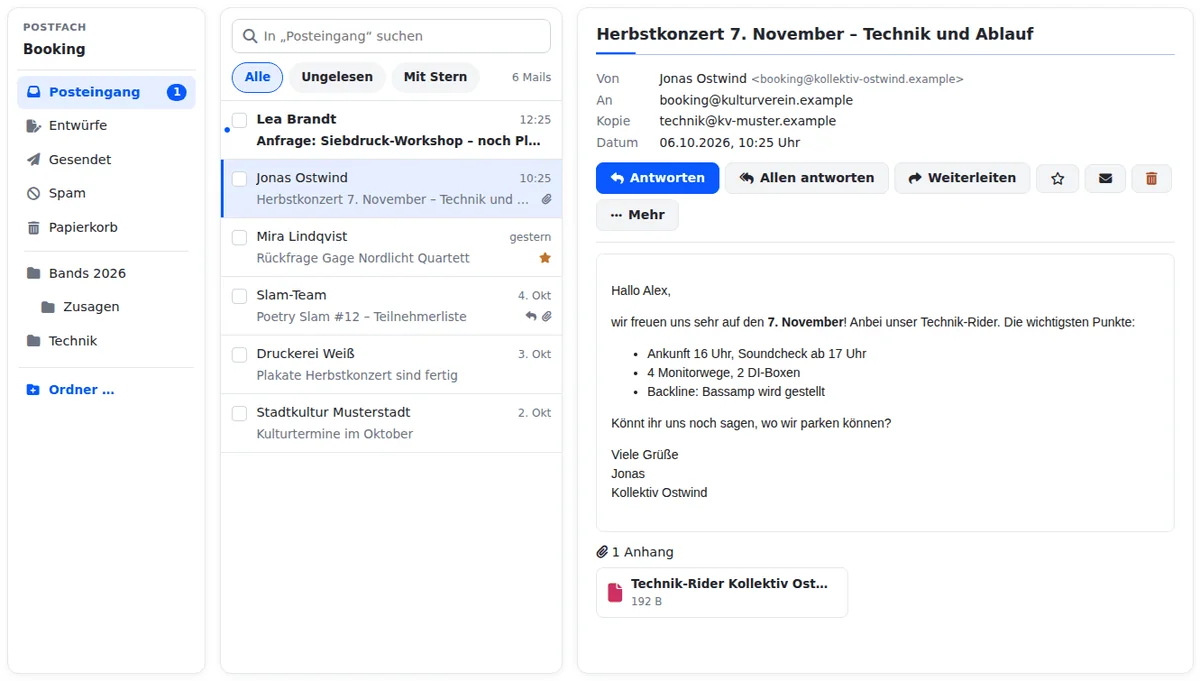1200x681 pixels.
Task: Open the Technik folder
Action: (106, 341)
